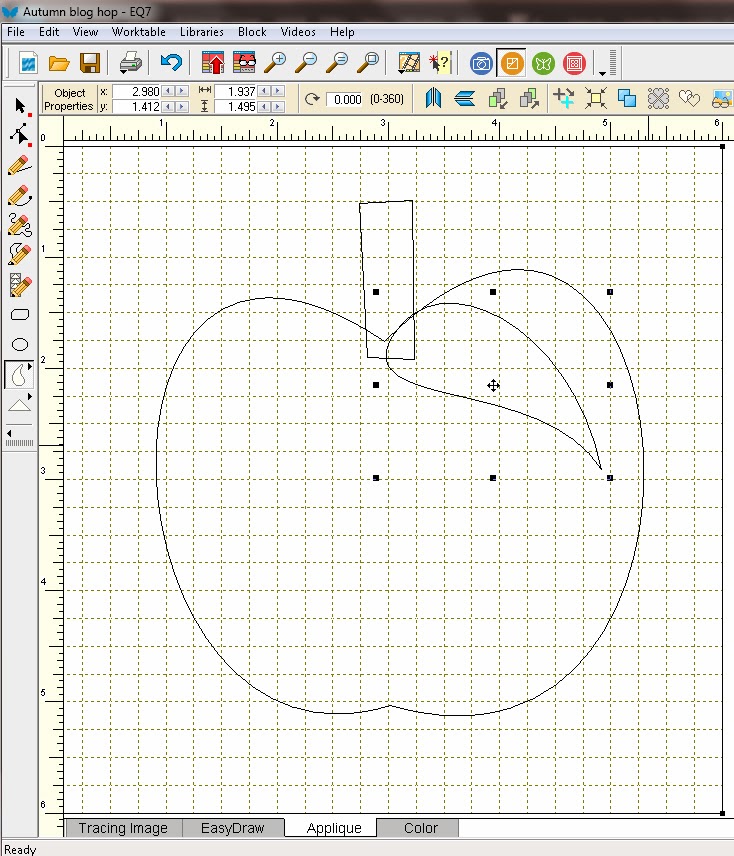
Task: Open the toolbar options dropdown arrow
Action: [x=602, y=73]
